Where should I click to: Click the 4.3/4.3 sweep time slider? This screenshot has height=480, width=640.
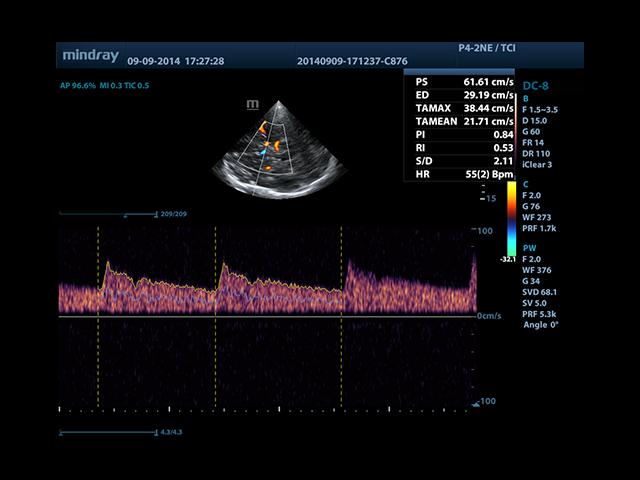108,433
